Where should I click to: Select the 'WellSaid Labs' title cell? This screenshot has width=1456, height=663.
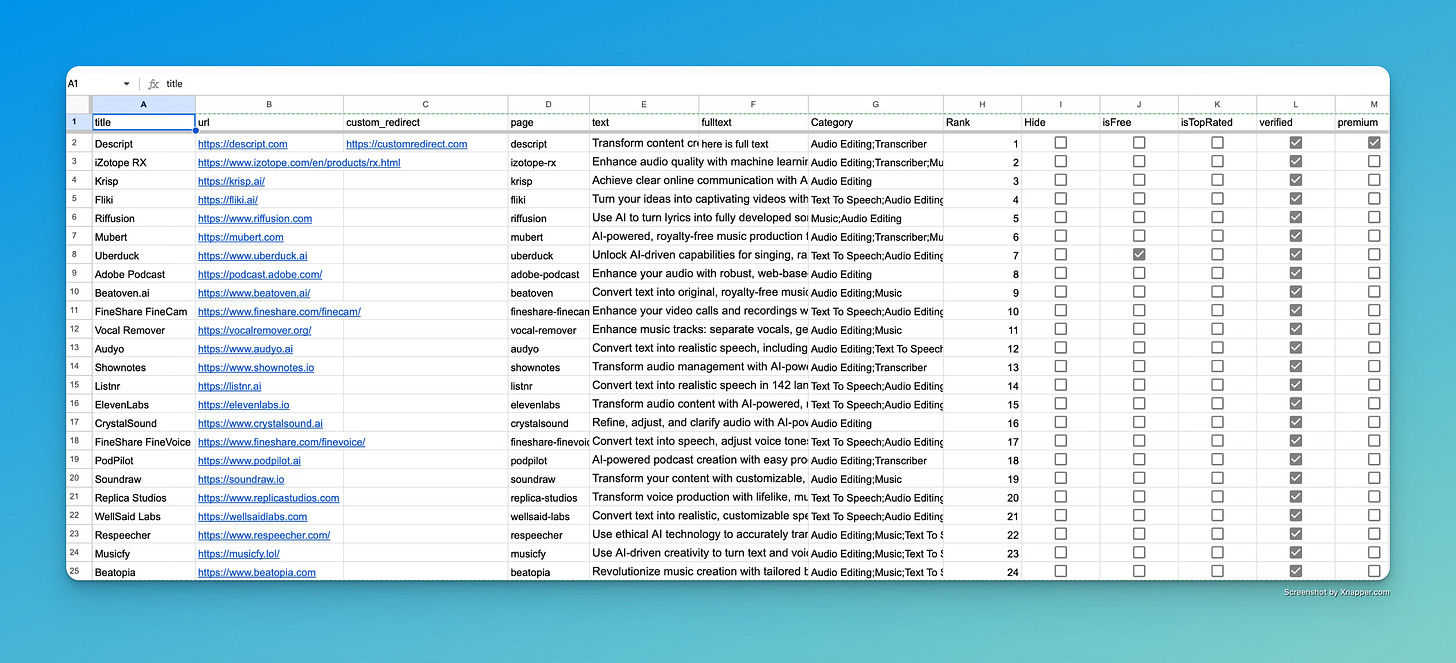click(143, 516)
